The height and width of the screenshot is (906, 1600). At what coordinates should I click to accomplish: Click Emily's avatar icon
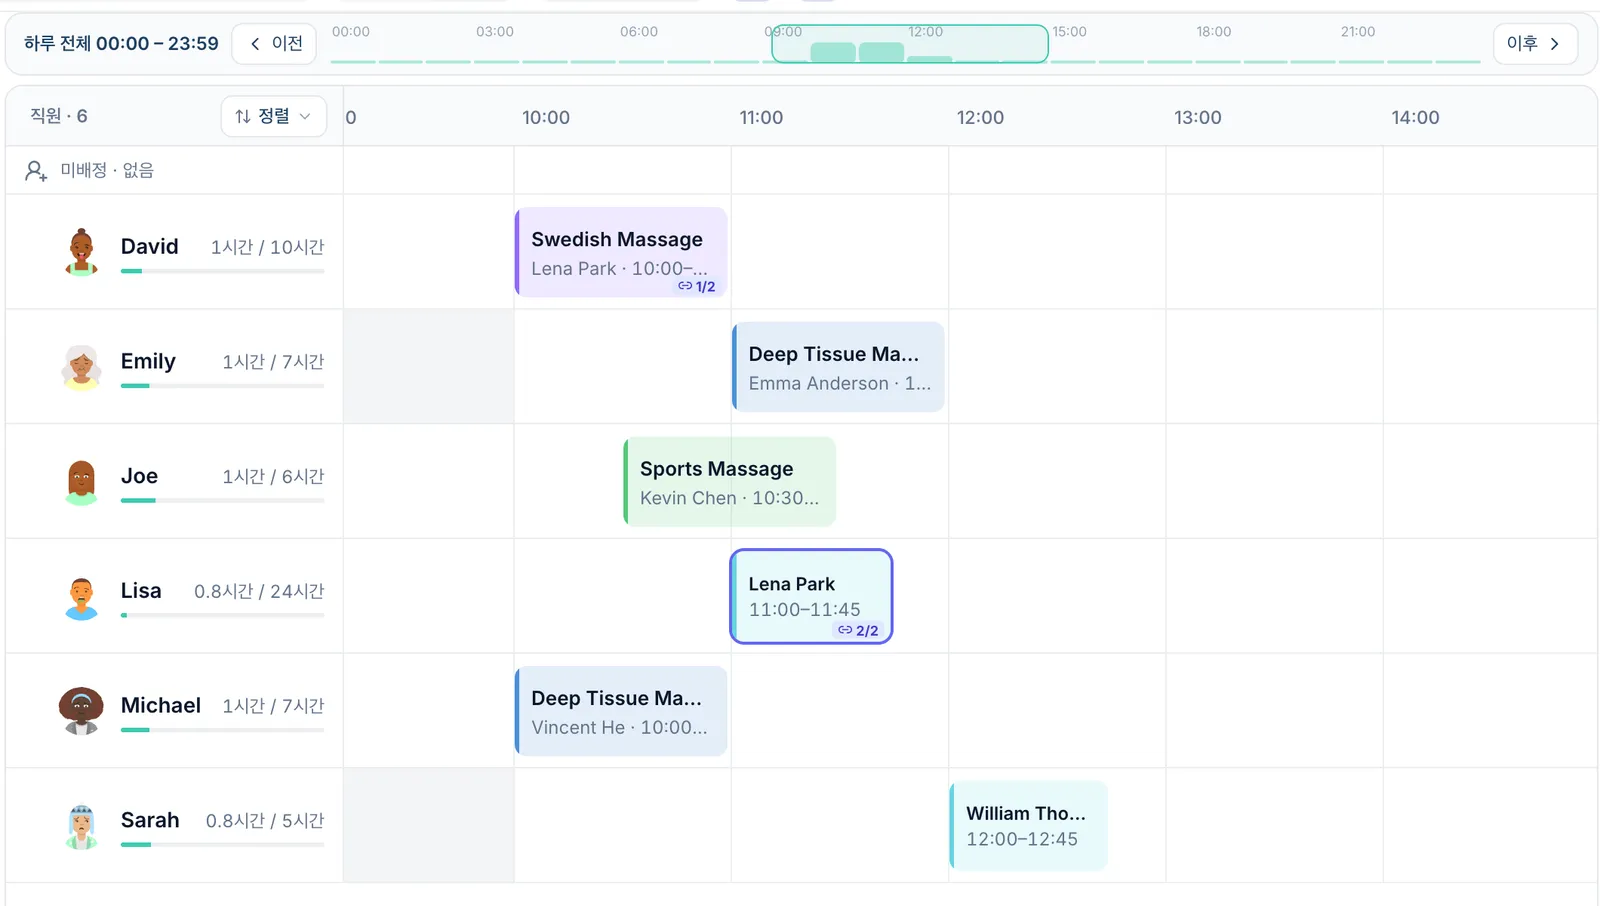[81, 367]
